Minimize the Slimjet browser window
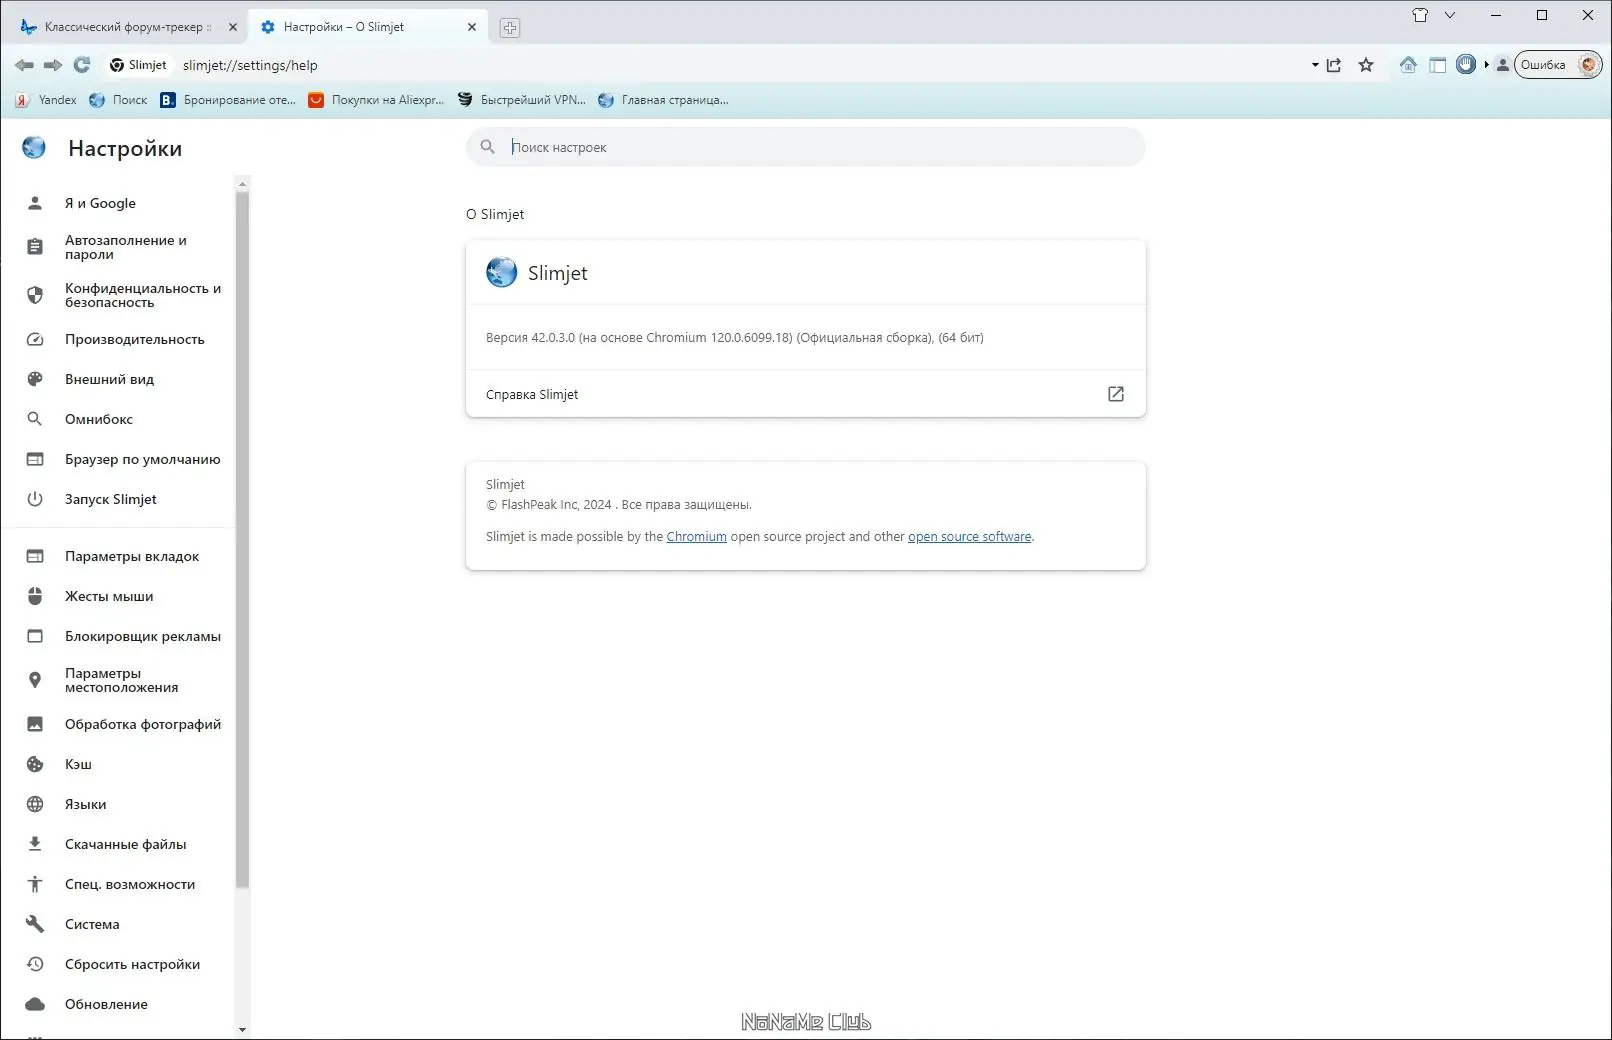Screen dimensions: 1612x1040 pos(1496,15)
